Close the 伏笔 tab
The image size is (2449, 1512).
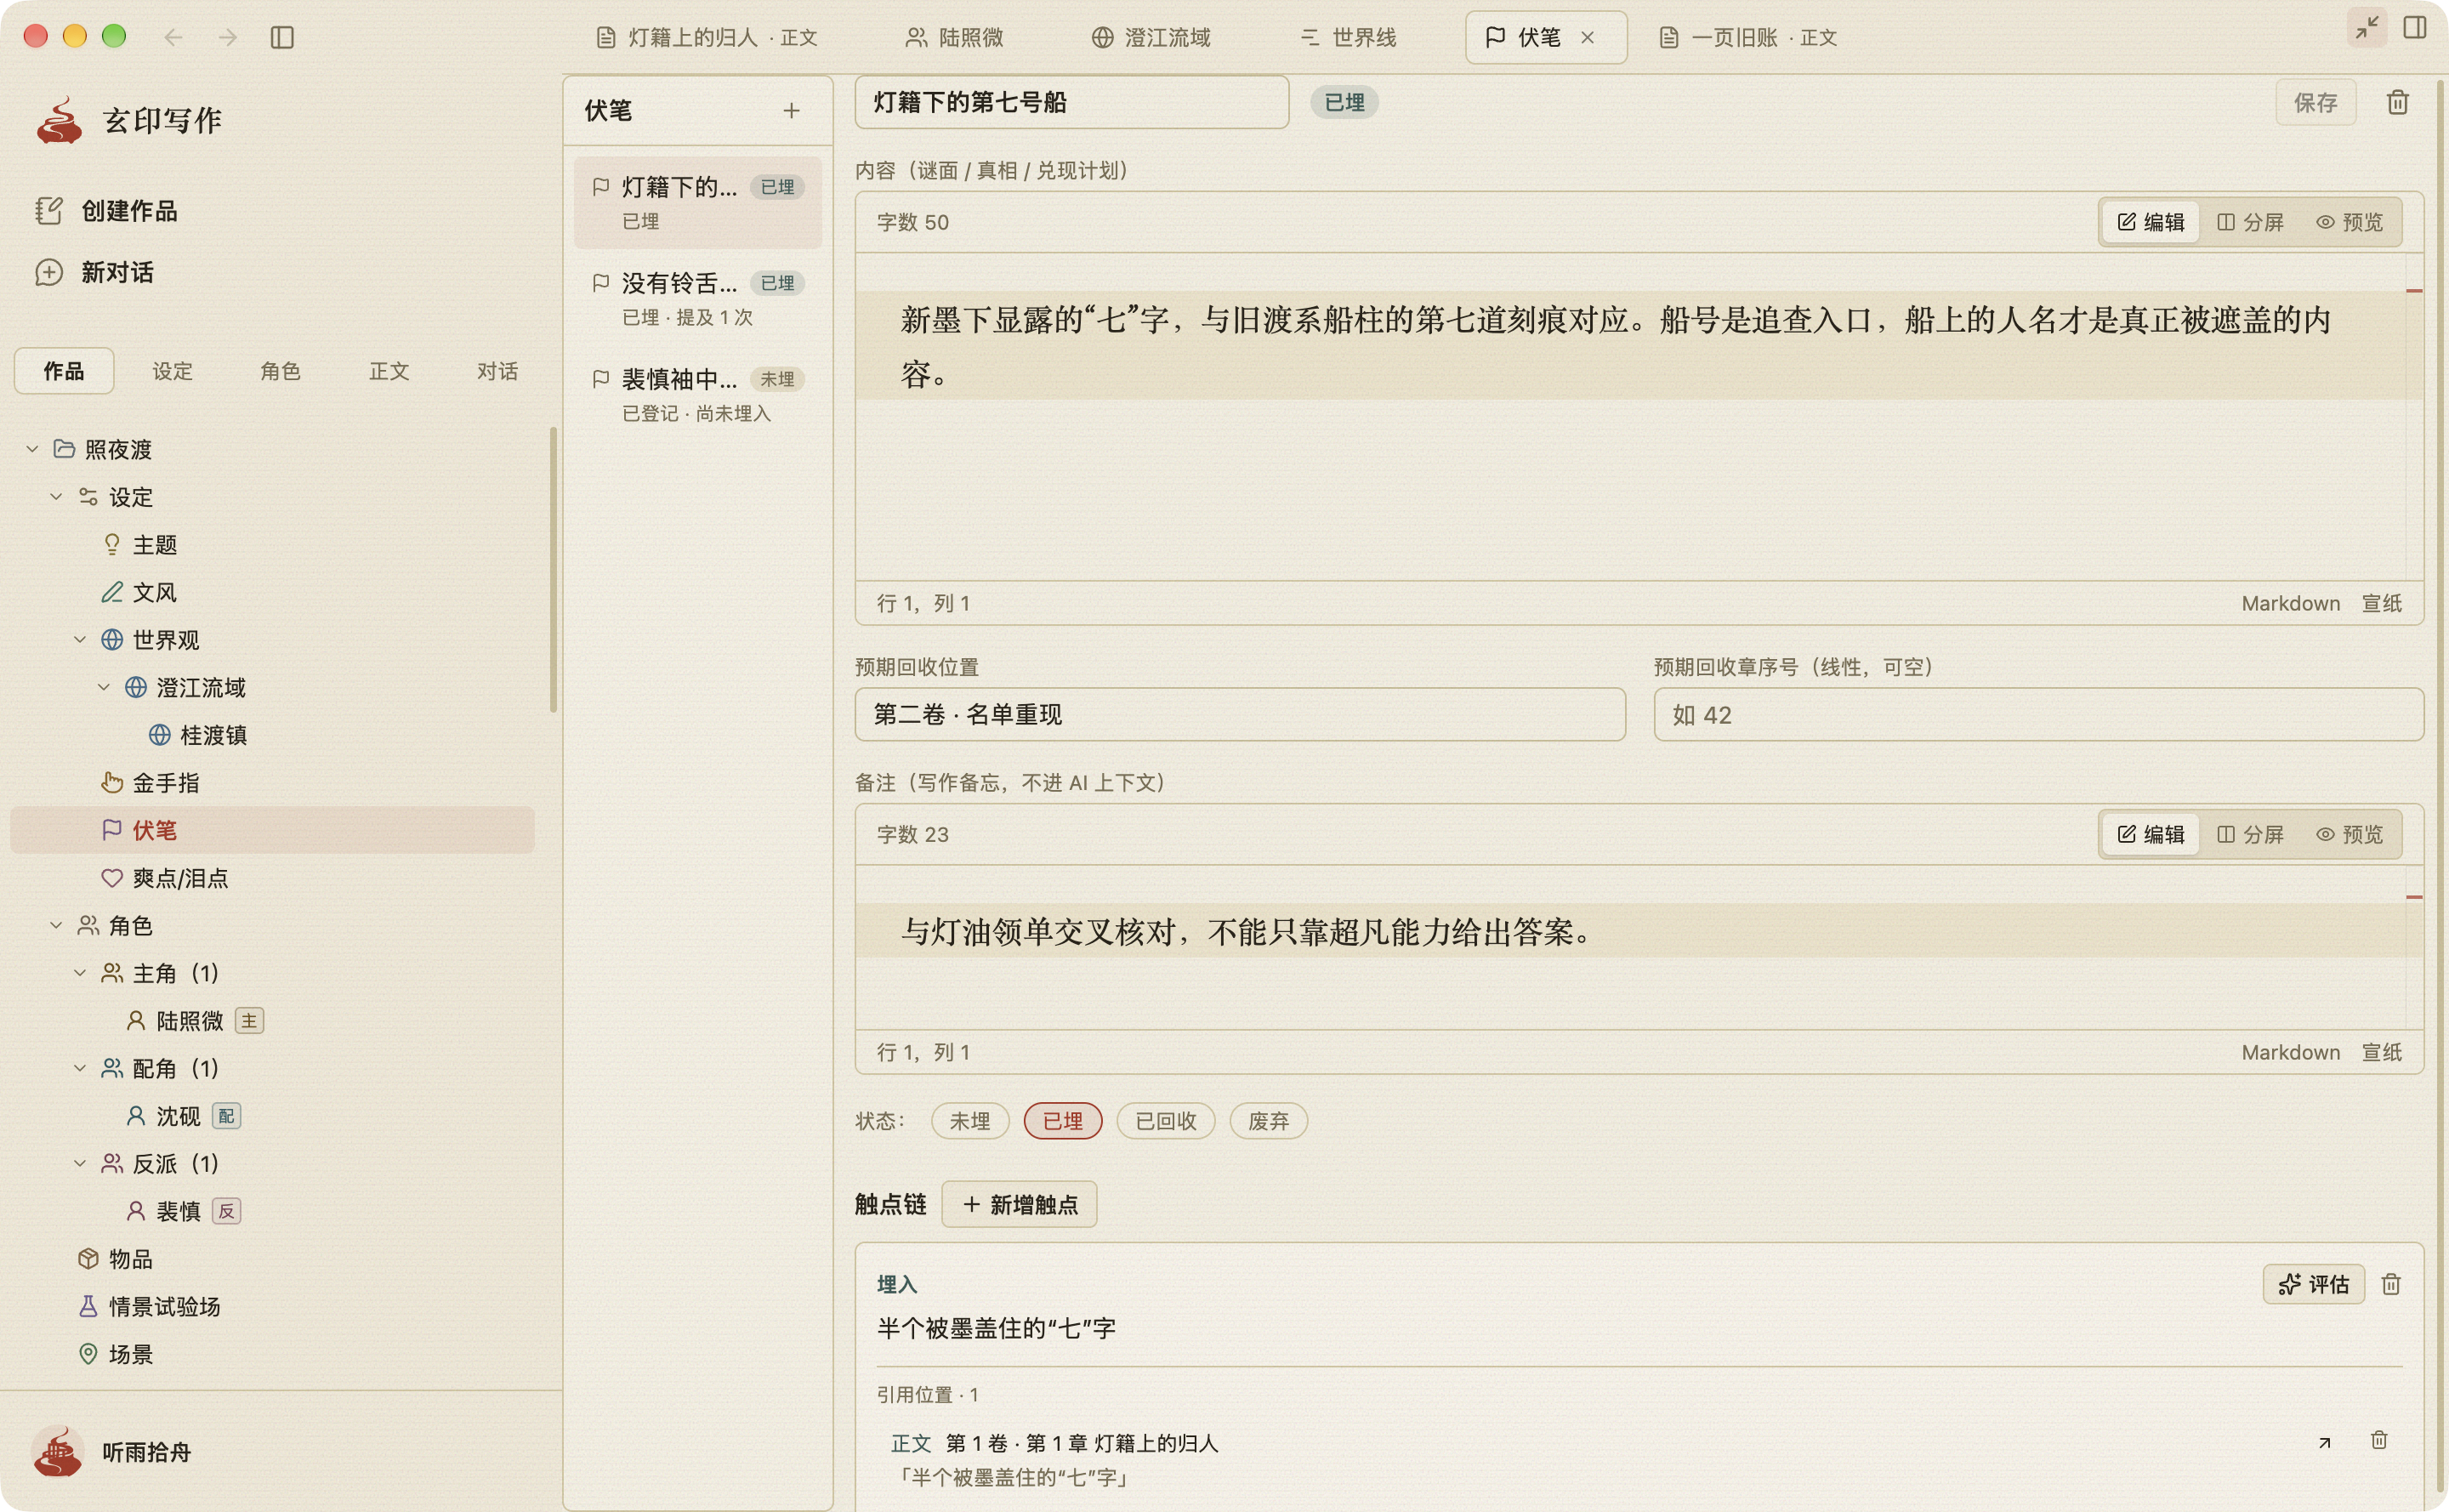point(1587,37)
